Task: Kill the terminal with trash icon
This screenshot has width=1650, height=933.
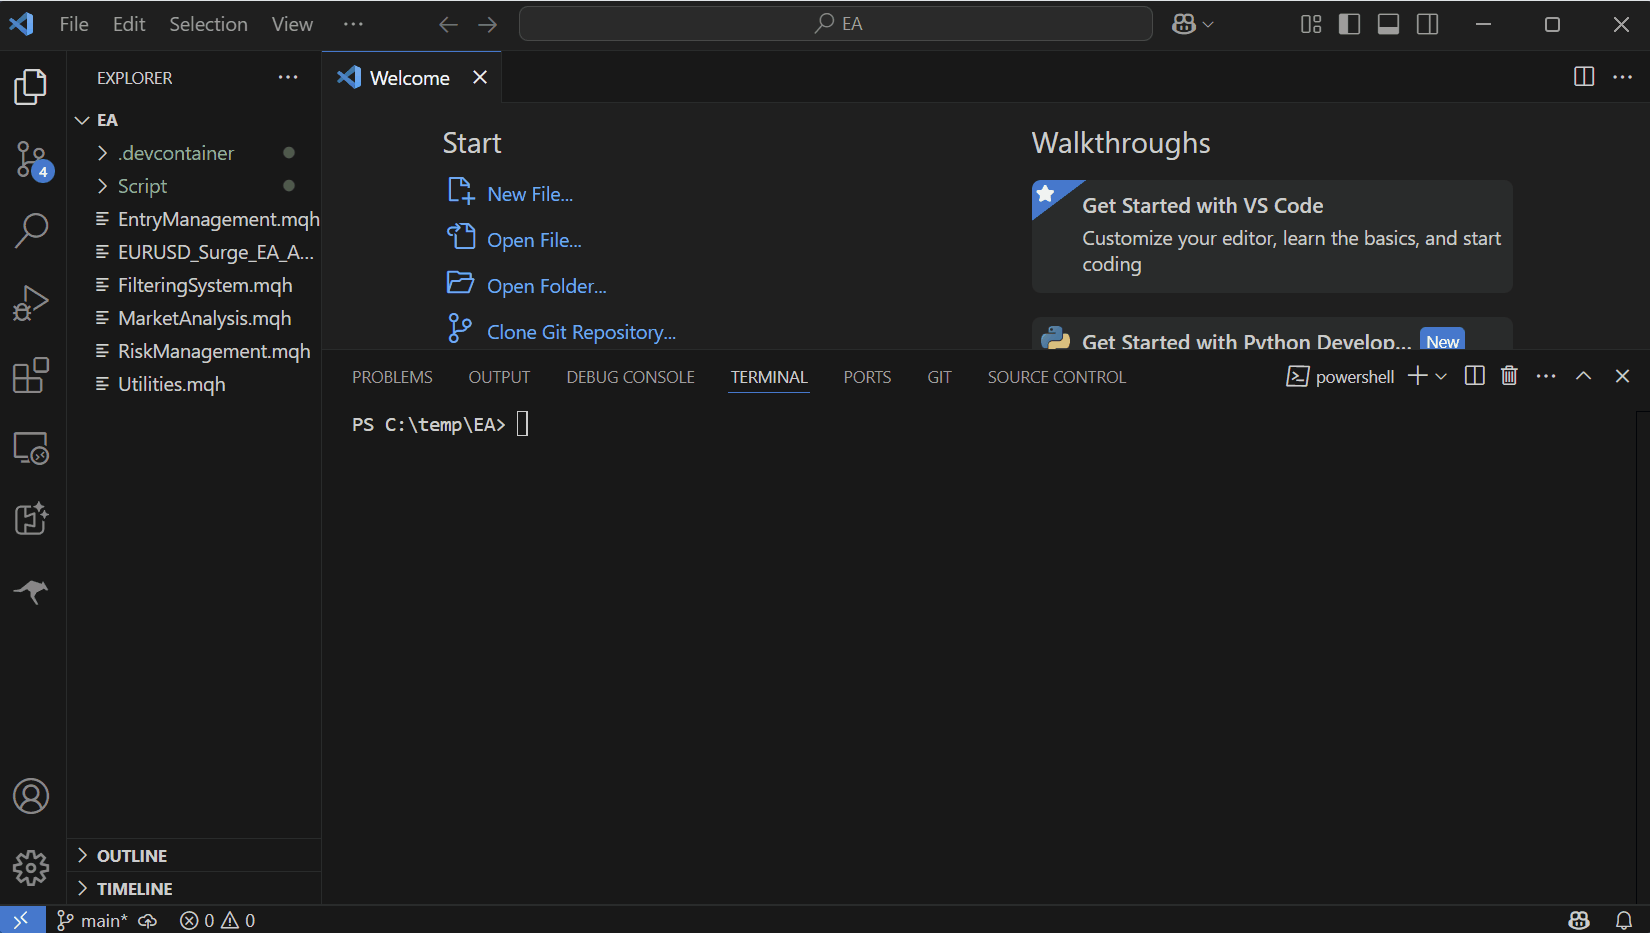Action: click(1509, 376)
